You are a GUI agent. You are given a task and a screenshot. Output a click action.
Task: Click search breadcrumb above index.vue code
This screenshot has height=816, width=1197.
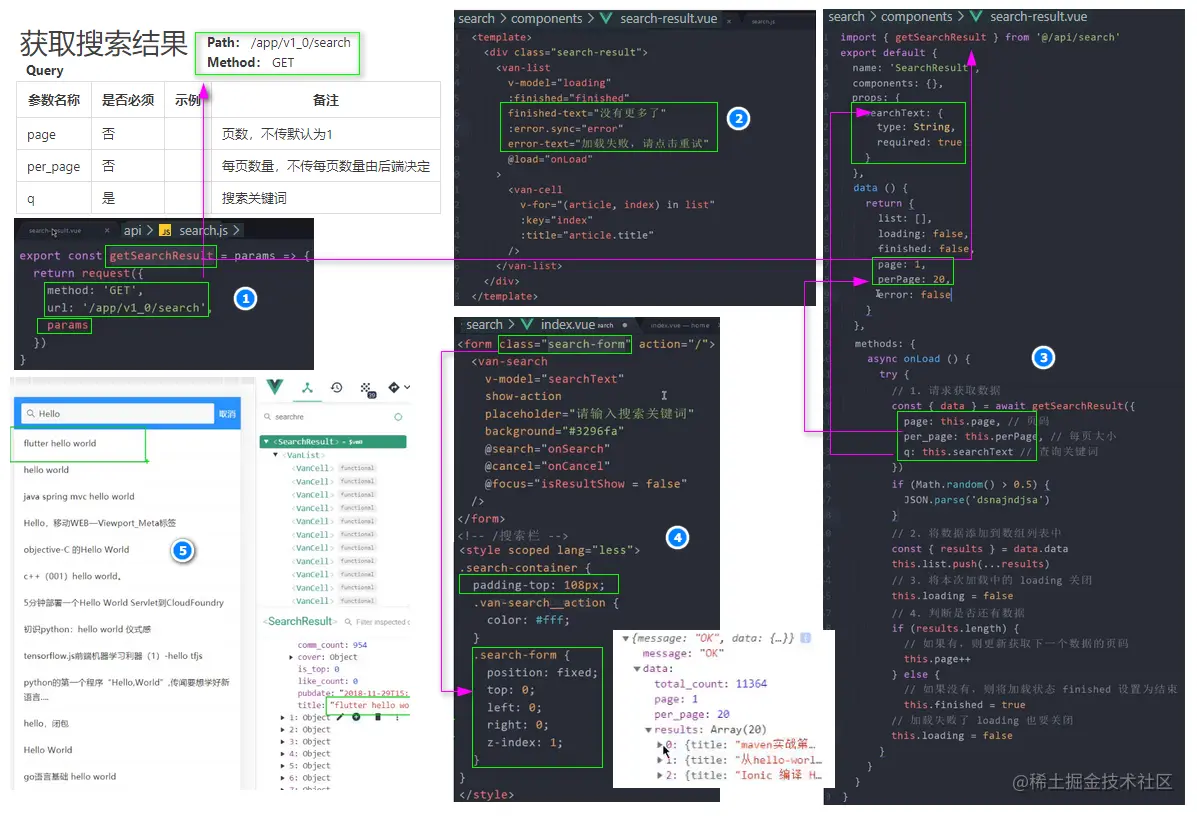point(485,325)
